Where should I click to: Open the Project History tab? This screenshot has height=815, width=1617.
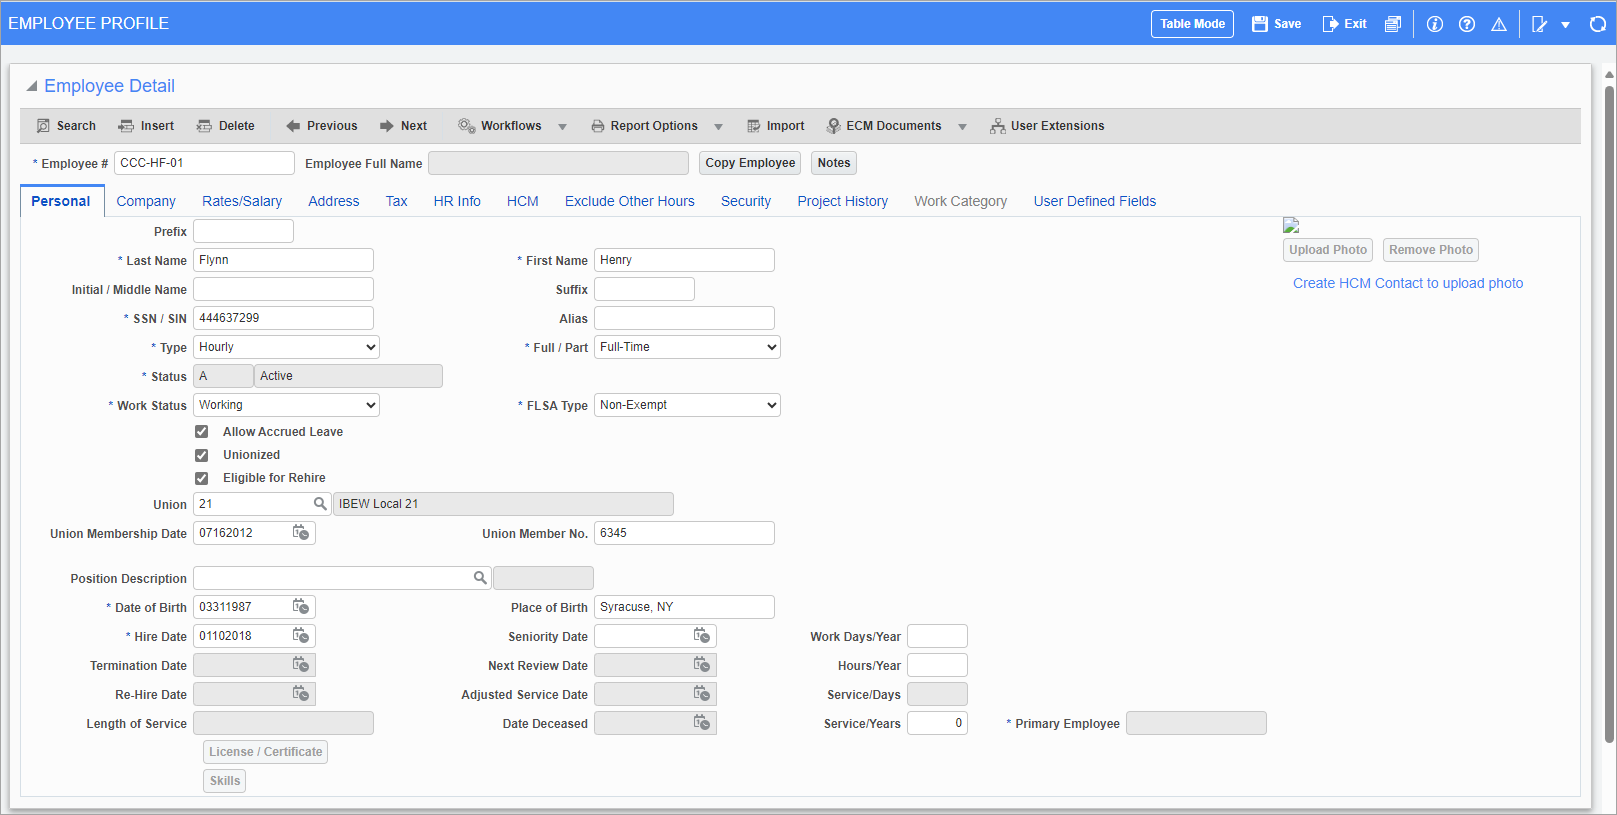843,201
